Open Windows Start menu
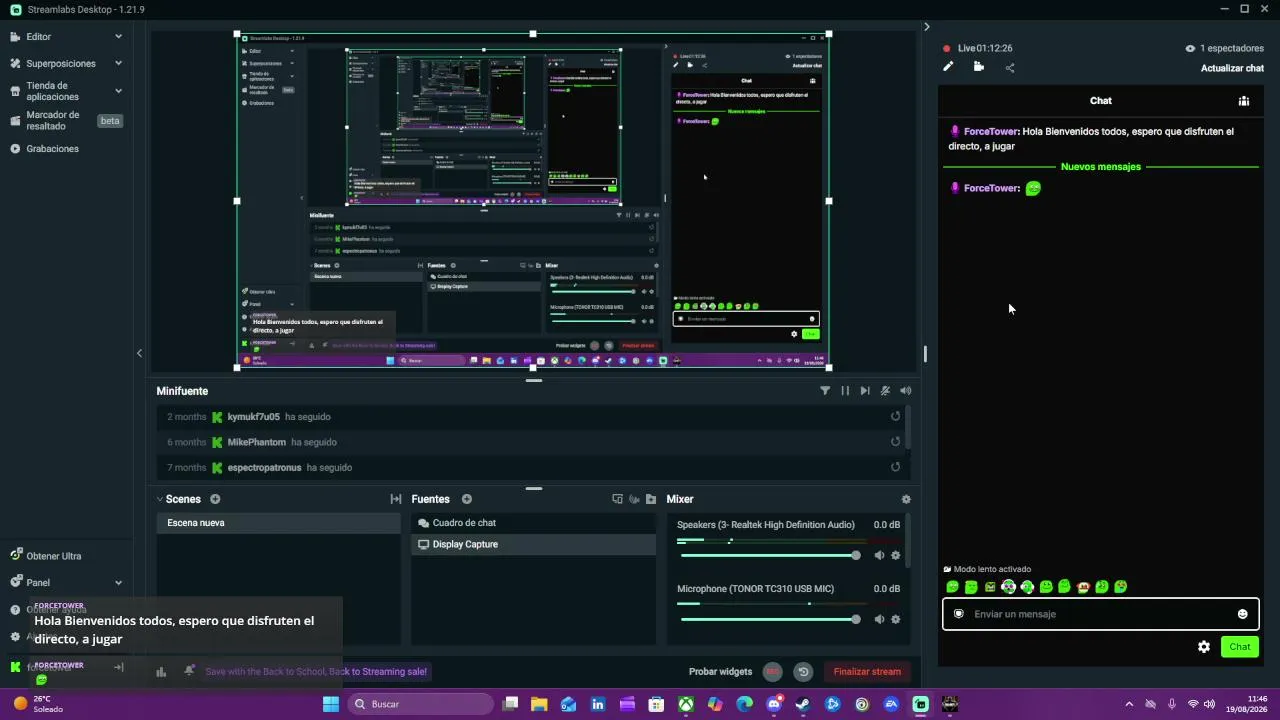1280x720 pixels. click(x=331, y=704)
